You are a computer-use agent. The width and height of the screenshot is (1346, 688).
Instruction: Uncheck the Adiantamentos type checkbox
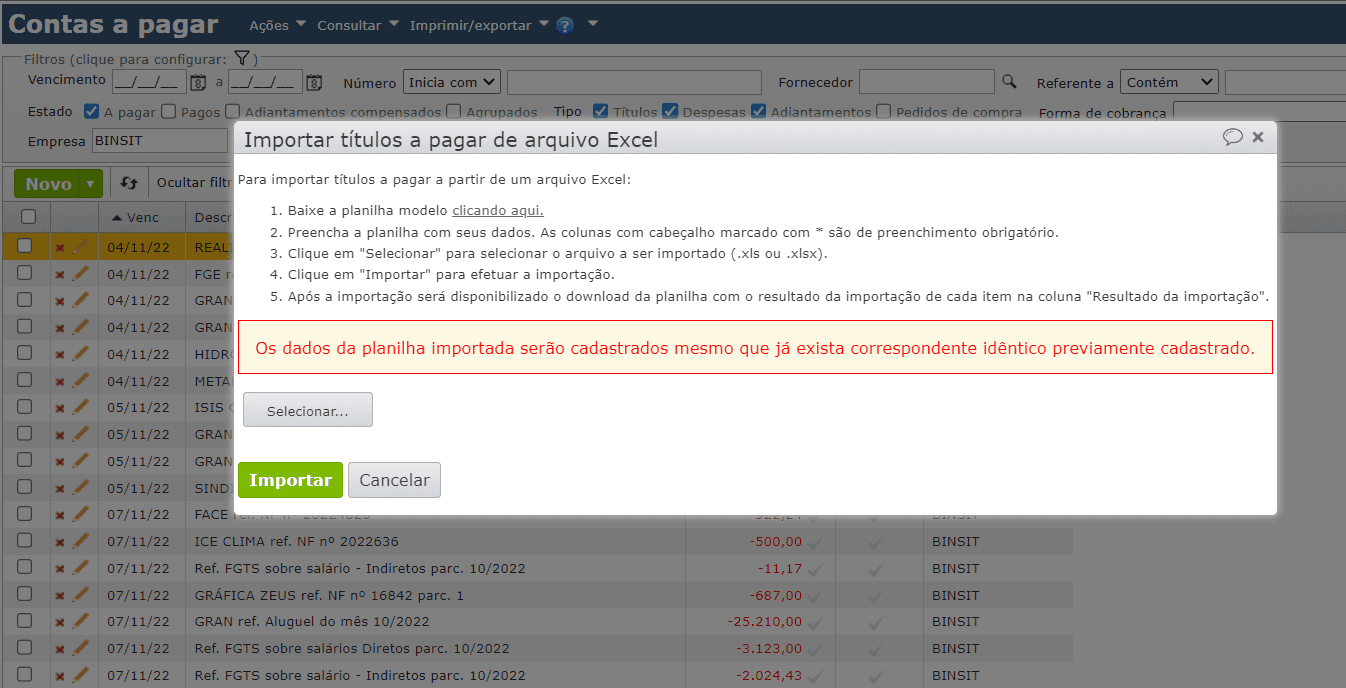click(758, 112)
